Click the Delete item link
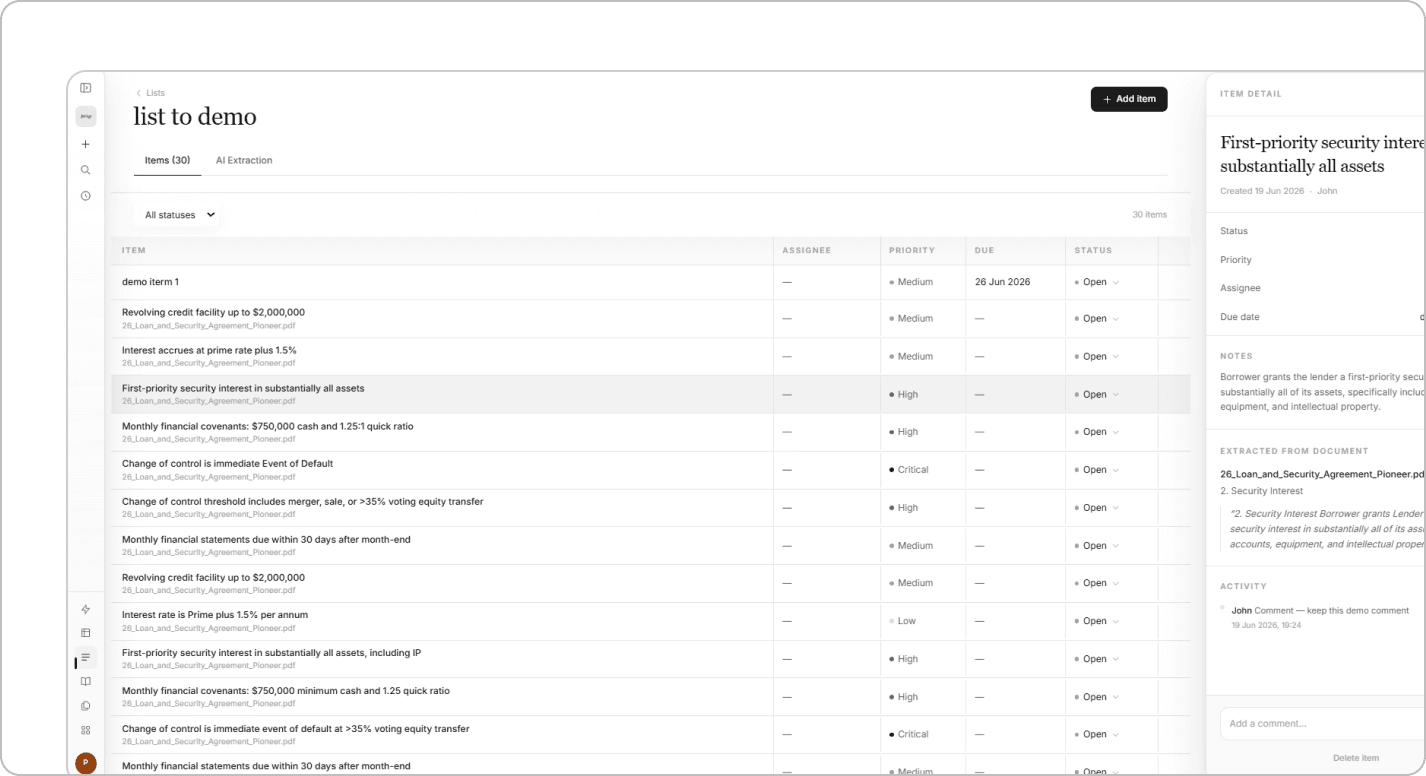The width and height of the screenshot is (1426, 776). click(1356, 758)
